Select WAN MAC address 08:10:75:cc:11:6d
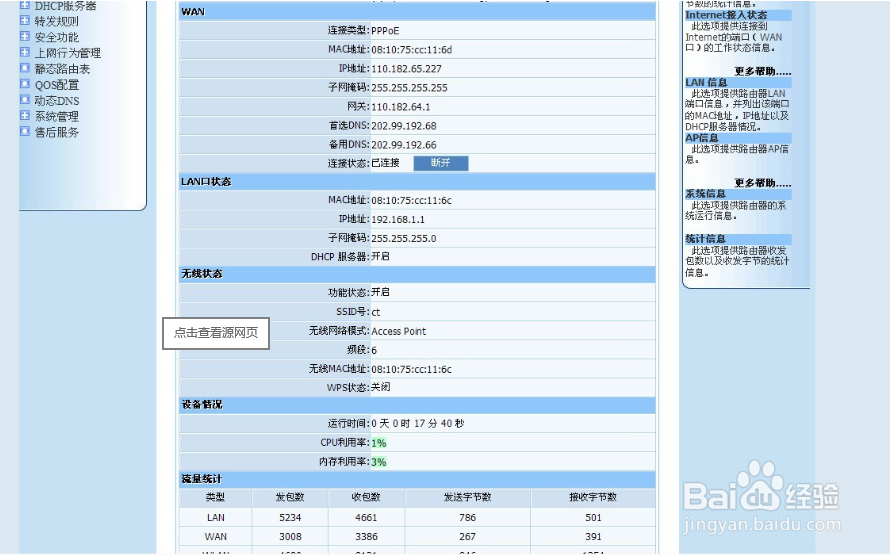This screenshot has height=555, width=890. click(x=412, y=50)
